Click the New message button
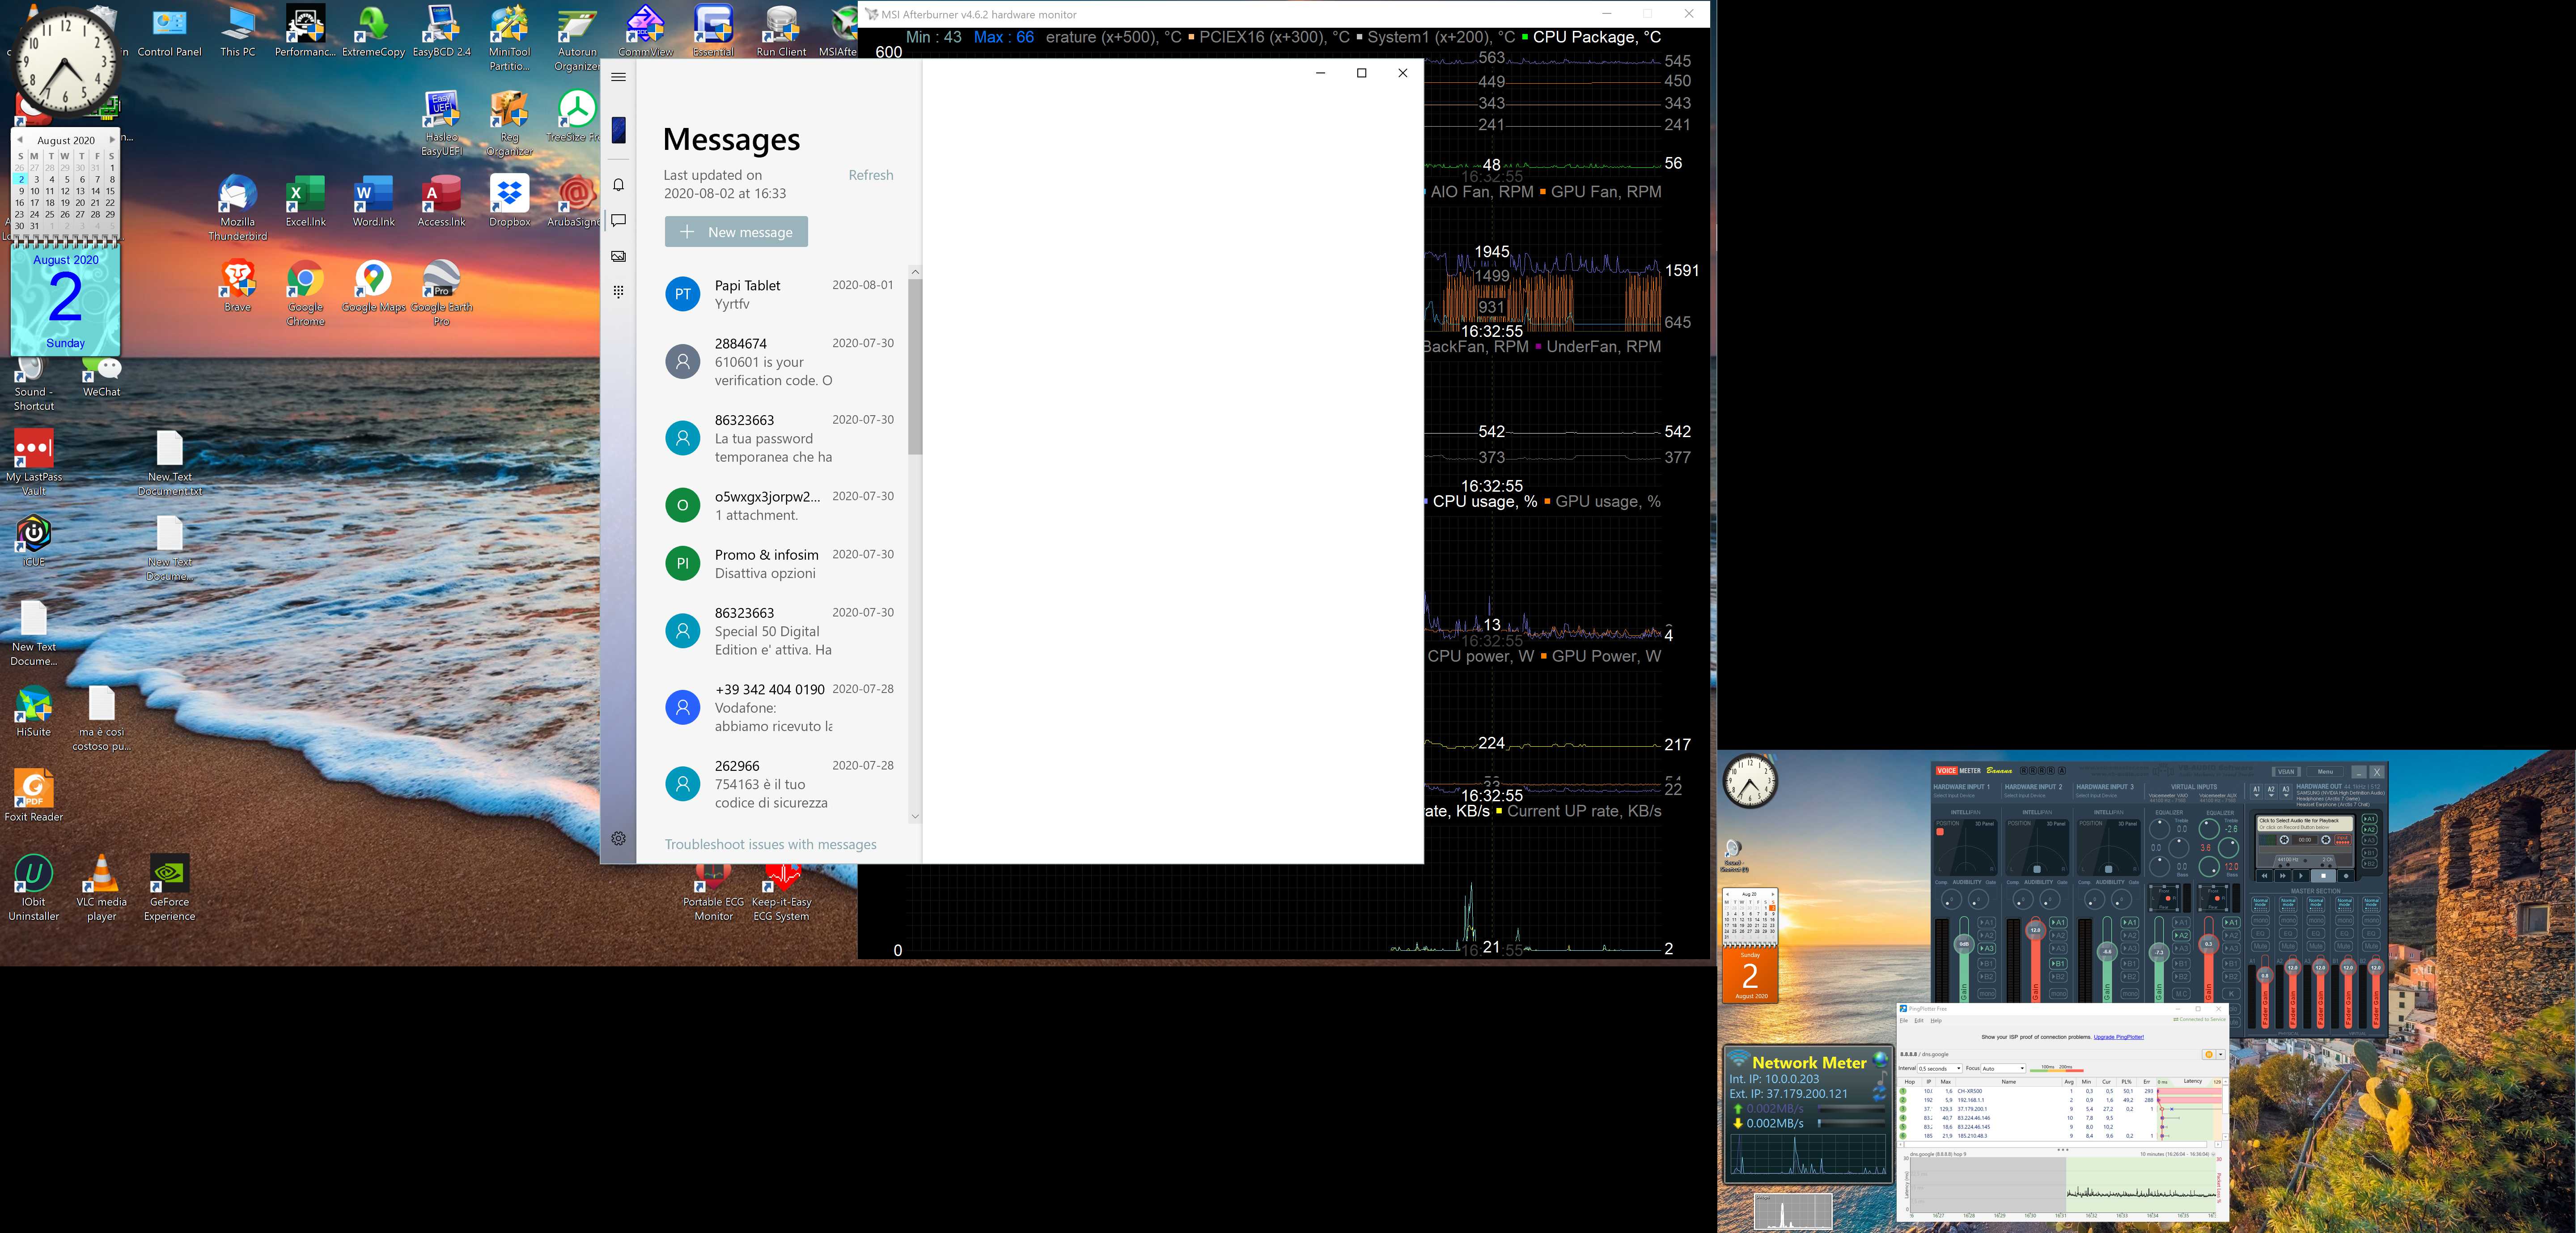The width and height of the screenshot is (2576, 1233). (736, 232)
